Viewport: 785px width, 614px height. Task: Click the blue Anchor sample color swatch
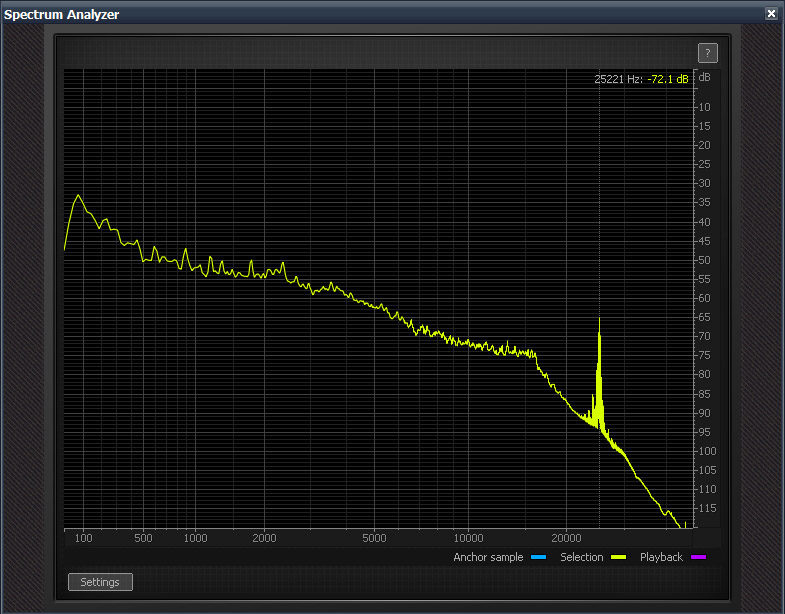[x=539, y=558]
